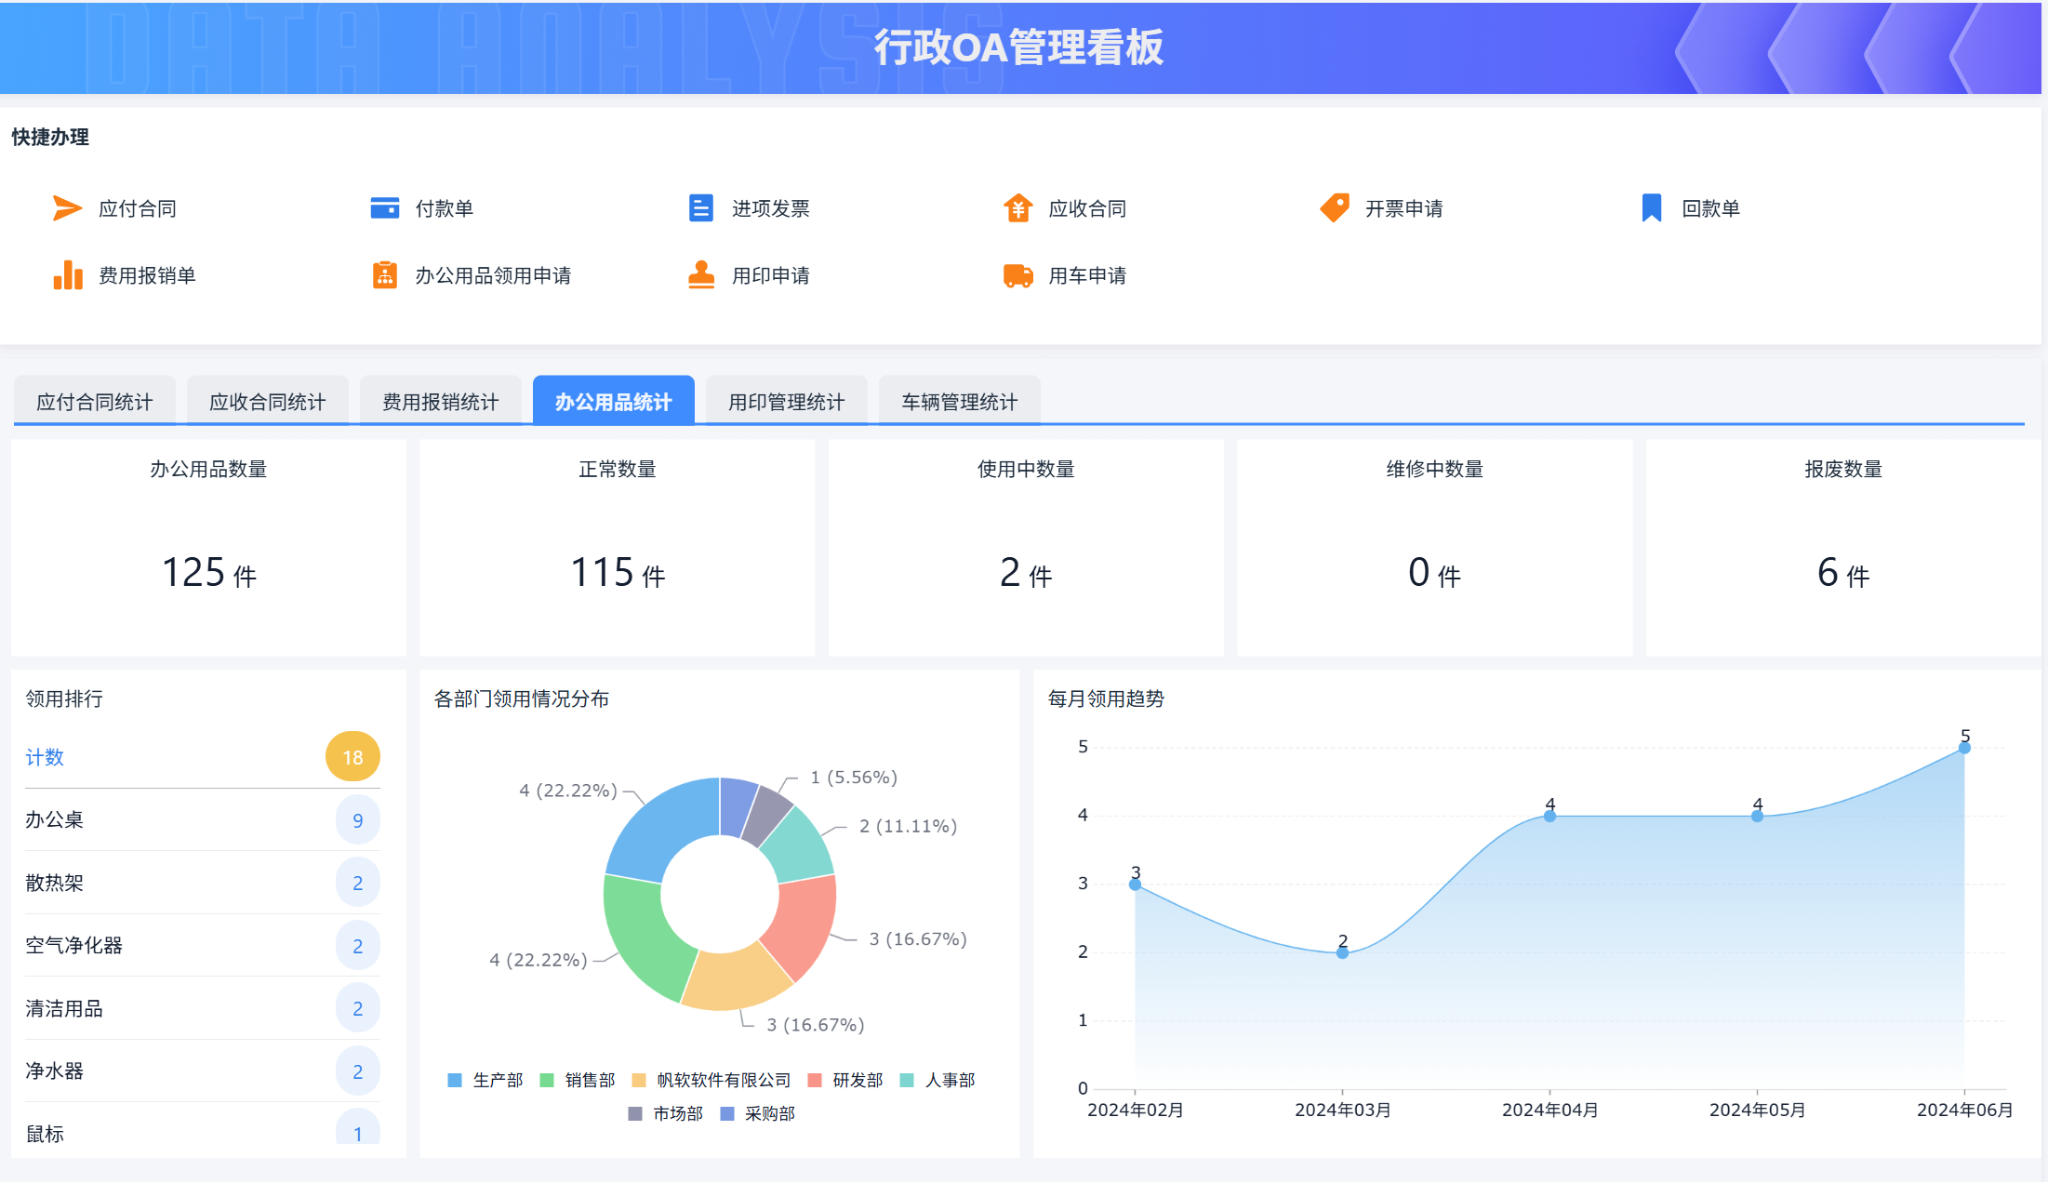2048x1182 pixels.
Task: Click the 费用报销单 bar chart icon
Action: click(67, 275)
